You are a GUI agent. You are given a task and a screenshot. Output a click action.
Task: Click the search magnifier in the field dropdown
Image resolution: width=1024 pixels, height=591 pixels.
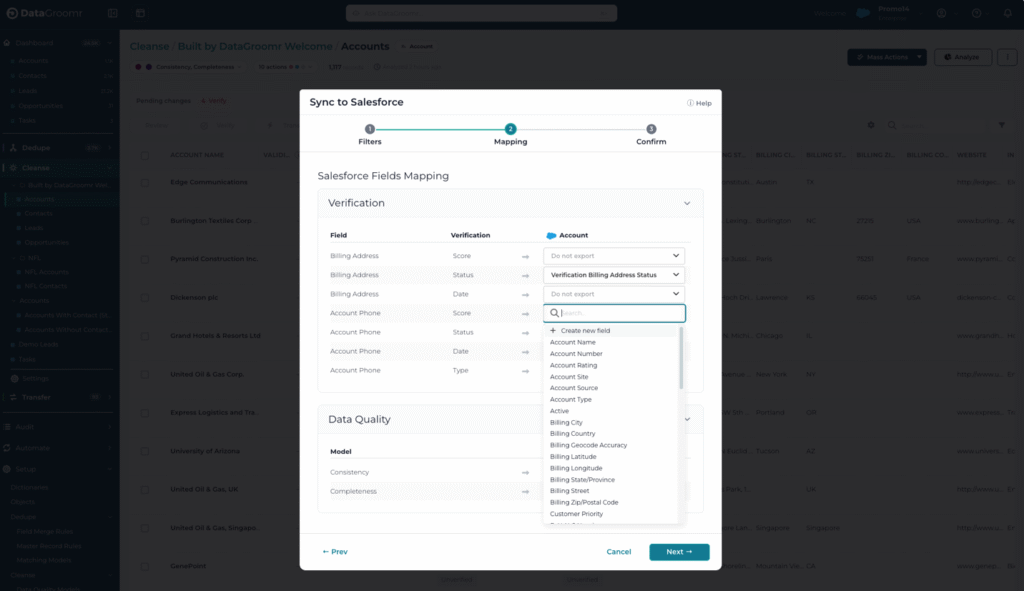pyautogui.click(x=554, y=313)
